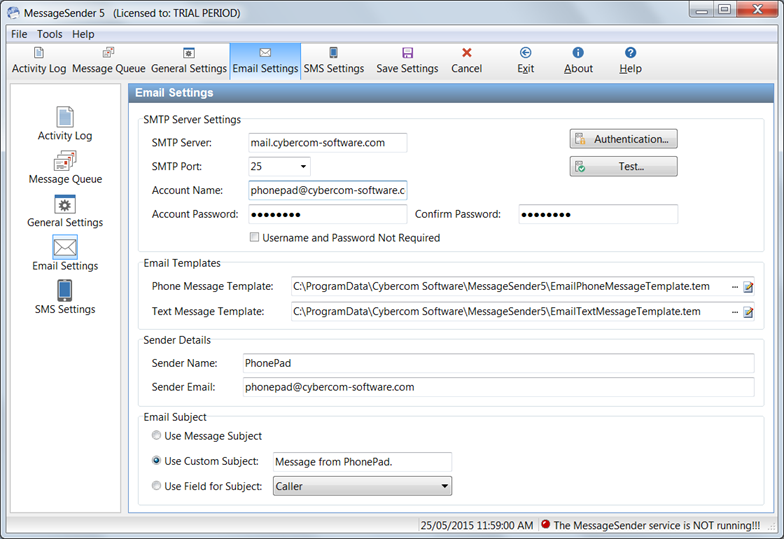
Task: Open General Settings in the toolbar
Action: click(188, 61)
